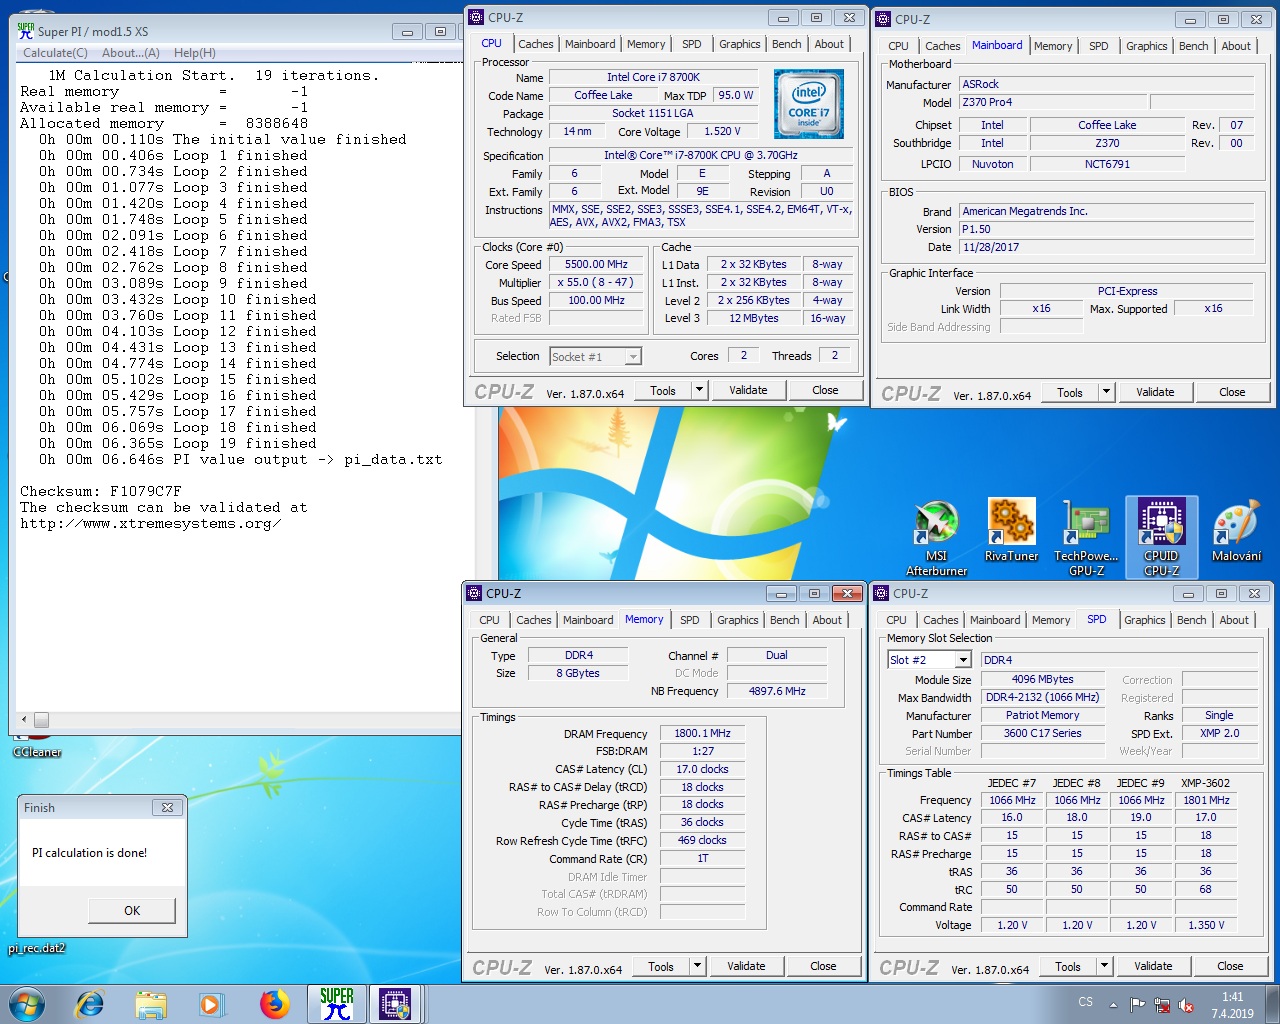Click Multiplier value x 55.0
The image size is (1280, 1024).
click(596, 283)
